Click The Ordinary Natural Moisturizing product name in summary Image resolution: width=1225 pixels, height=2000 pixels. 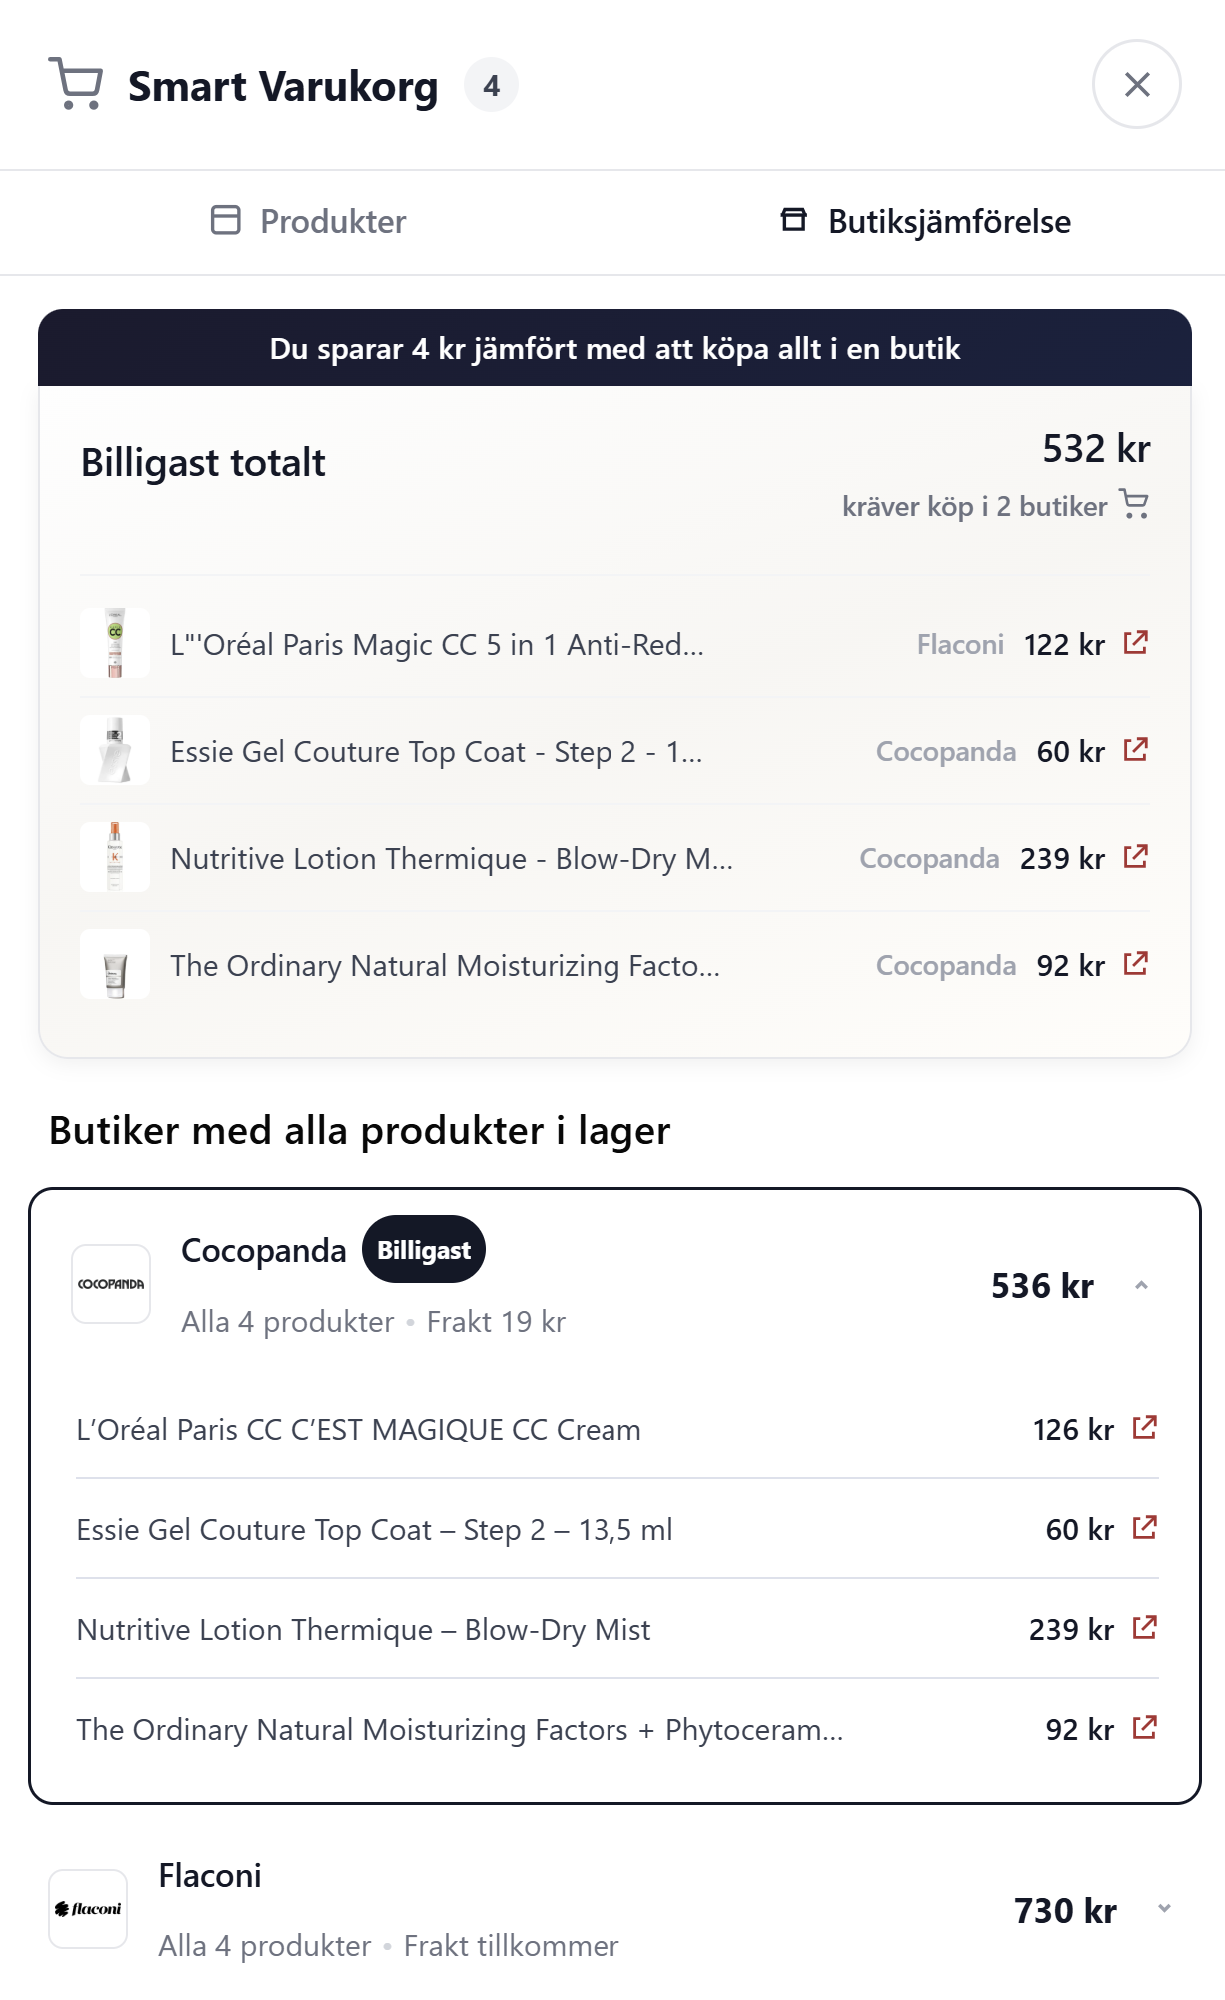click(x=445, y=966)
